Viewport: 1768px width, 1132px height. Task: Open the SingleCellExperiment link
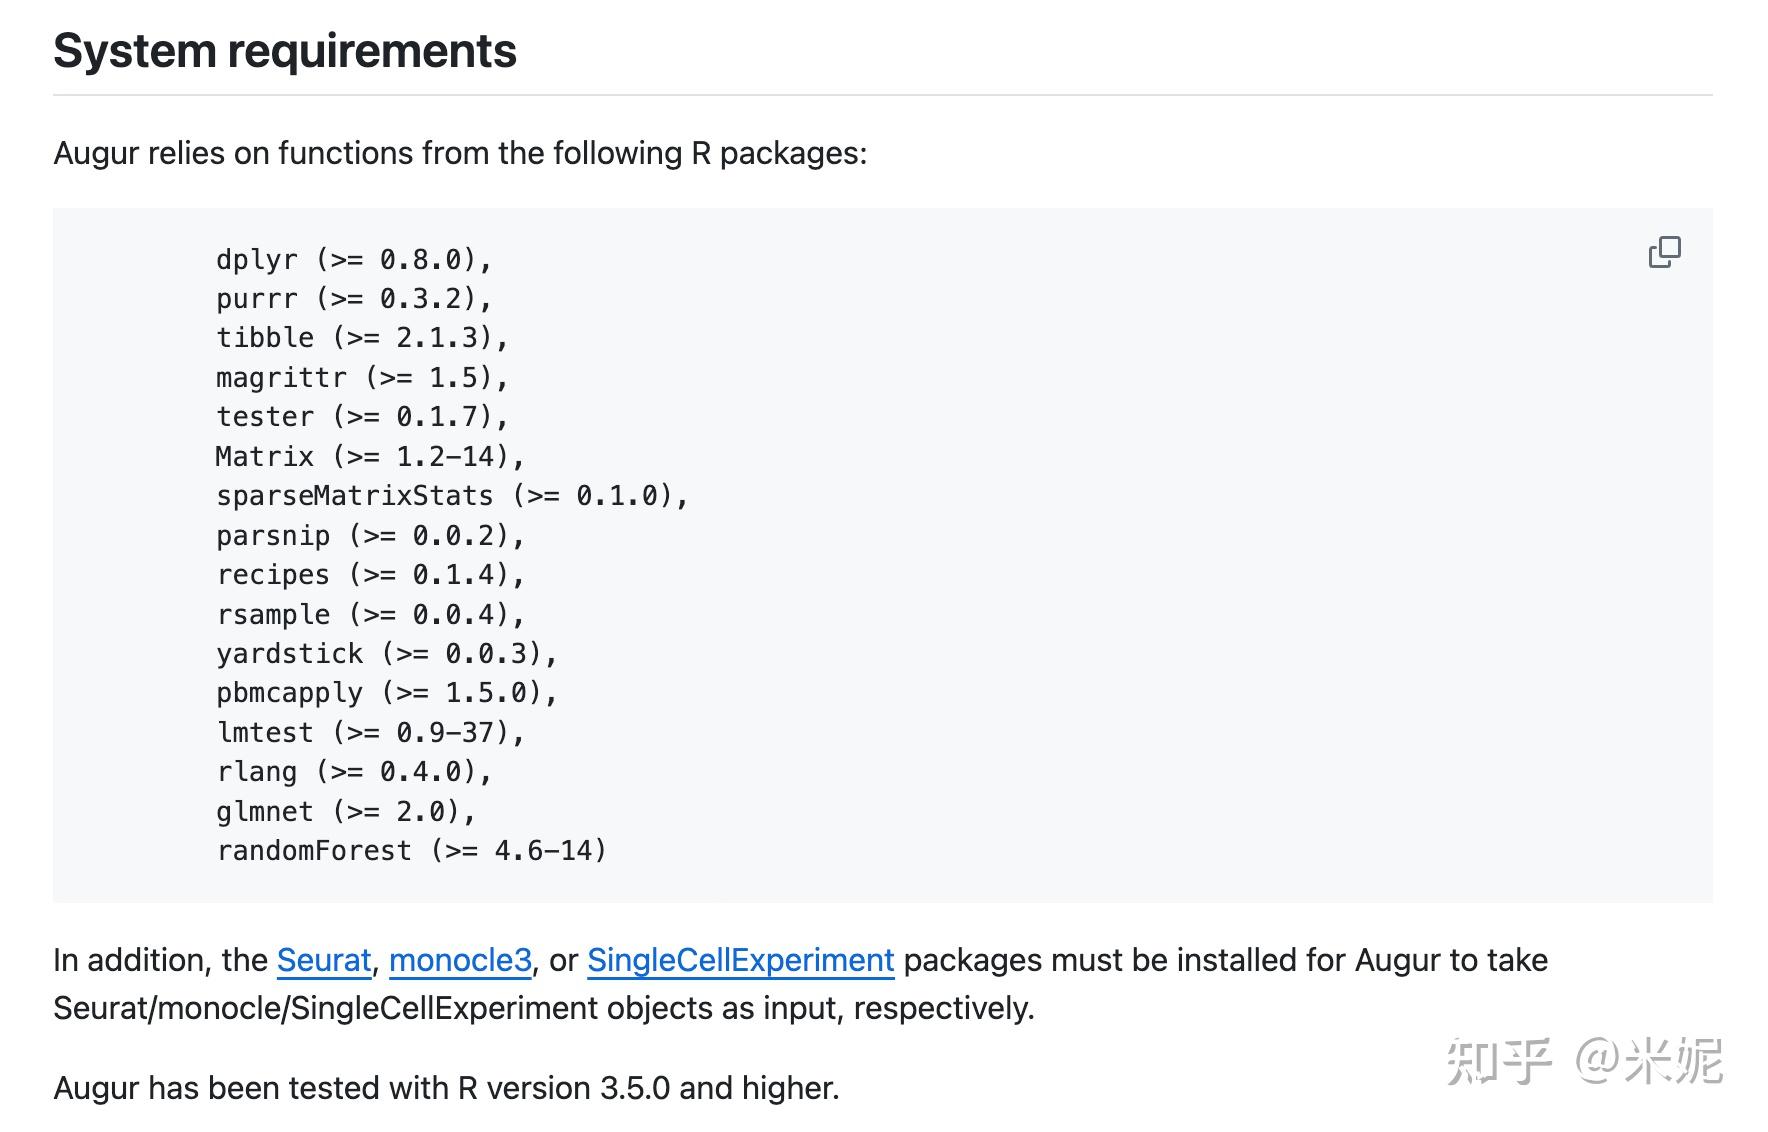740,960
